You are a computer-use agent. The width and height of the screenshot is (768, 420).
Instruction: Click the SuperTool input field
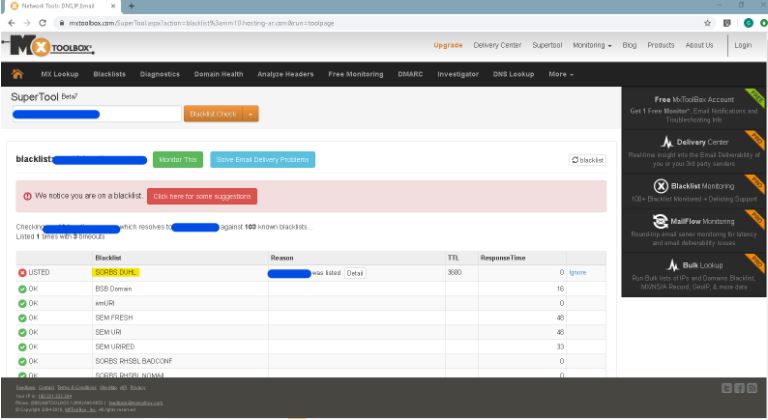(x=96, y=114)
